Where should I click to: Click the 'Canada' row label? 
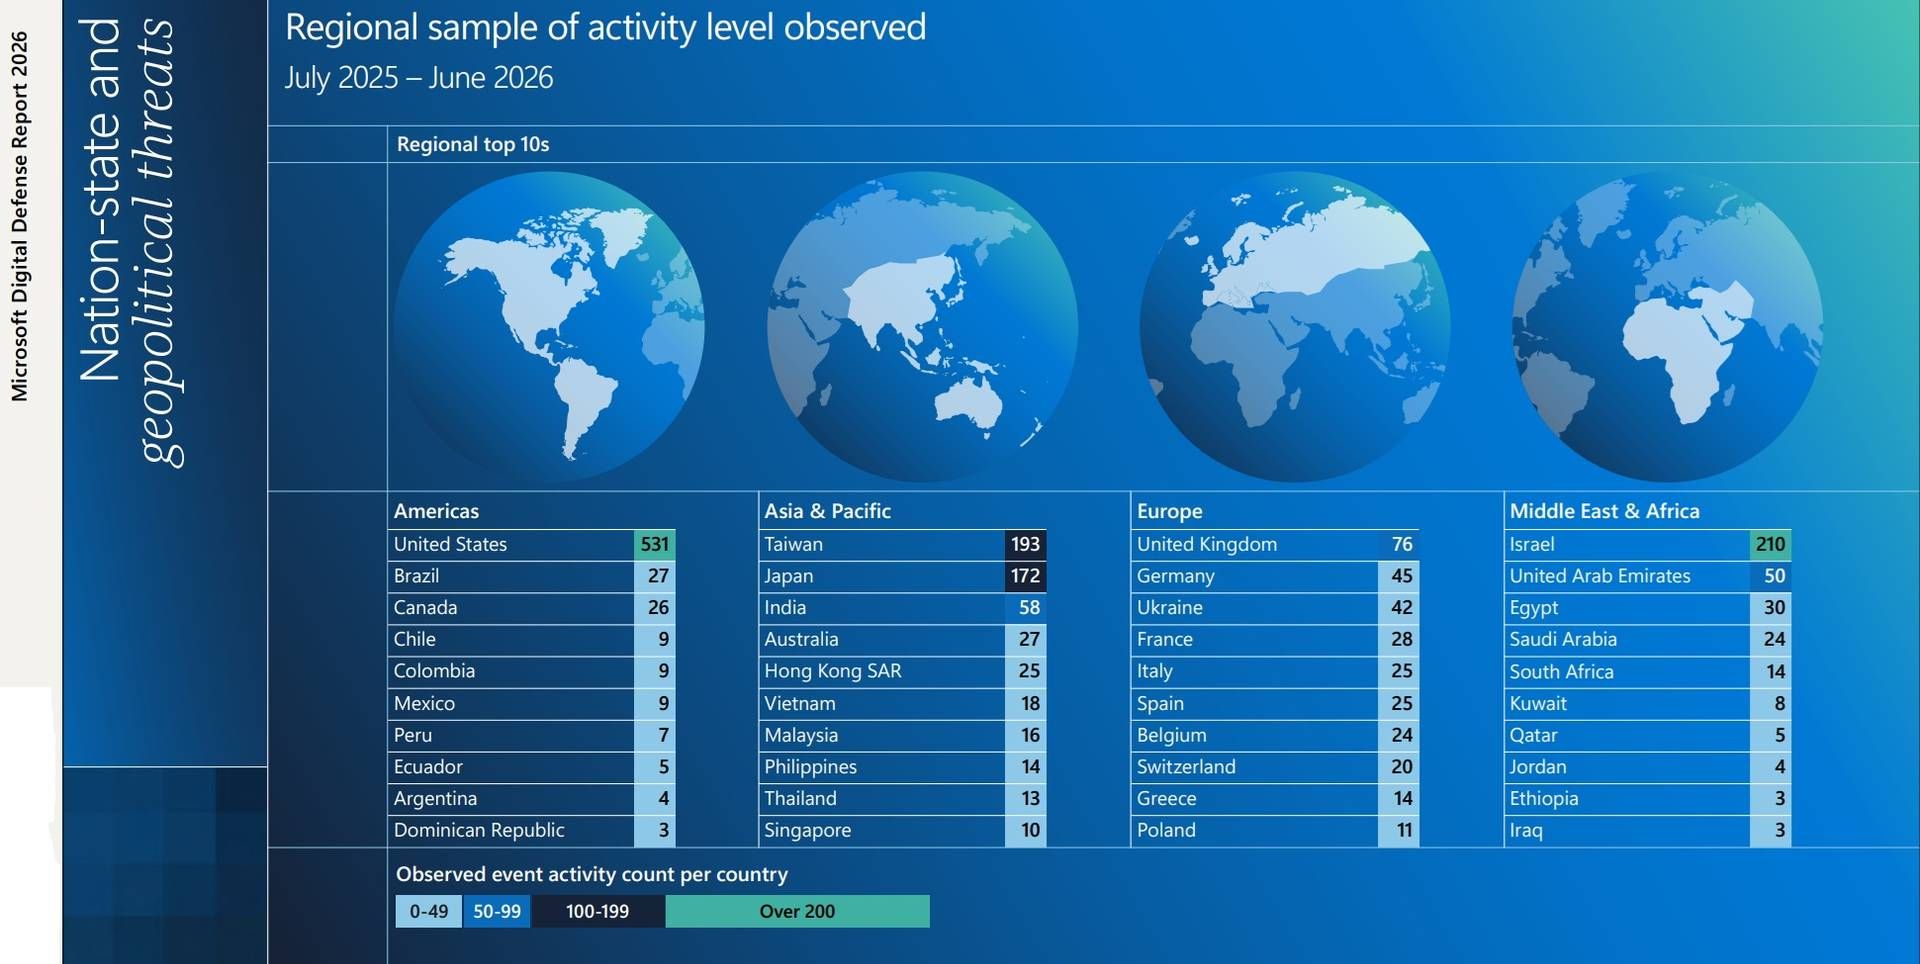click(x=425, y=608)
